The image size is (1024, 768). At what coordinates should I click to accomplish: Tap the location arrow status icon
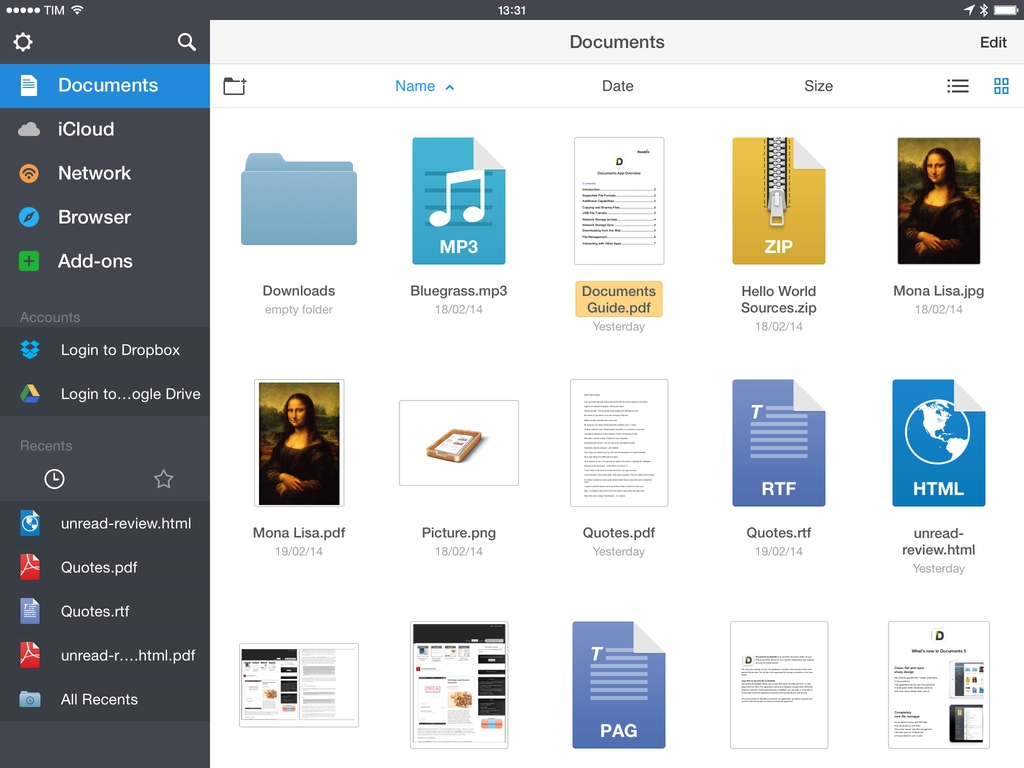tap(969, 10)
